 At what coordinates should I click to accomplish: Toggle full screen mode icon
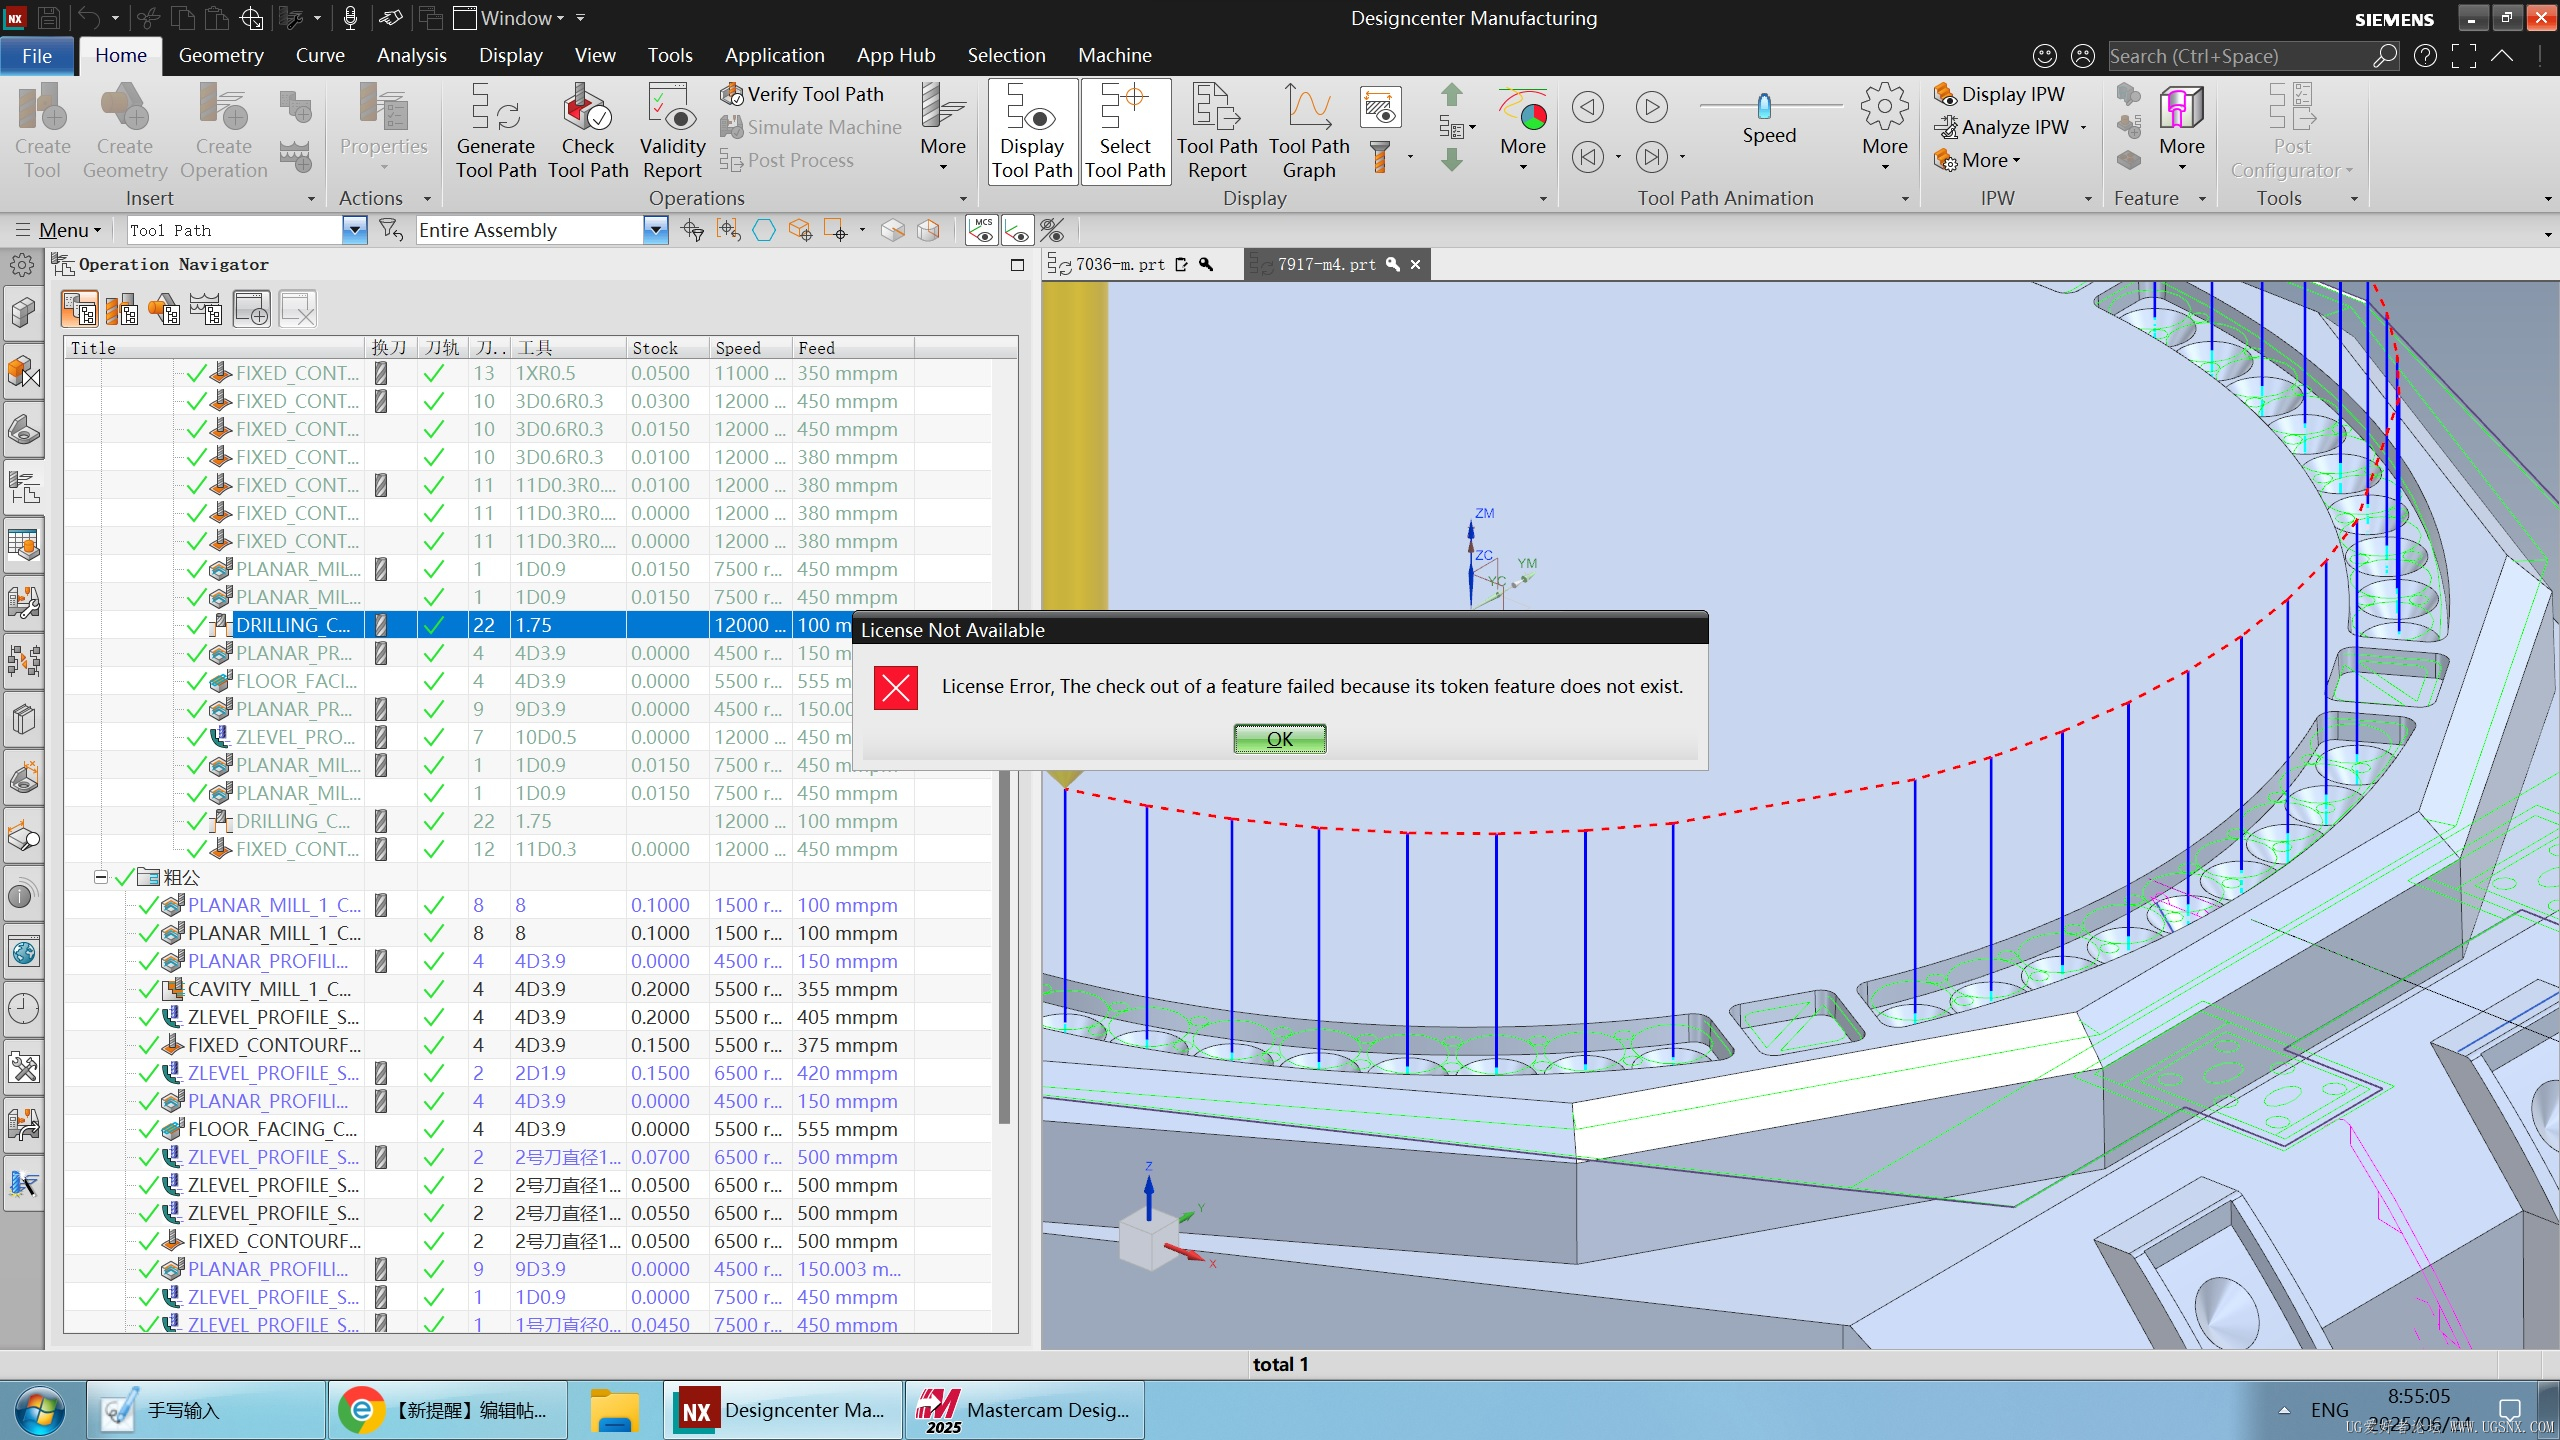[x=2464, y=56]
